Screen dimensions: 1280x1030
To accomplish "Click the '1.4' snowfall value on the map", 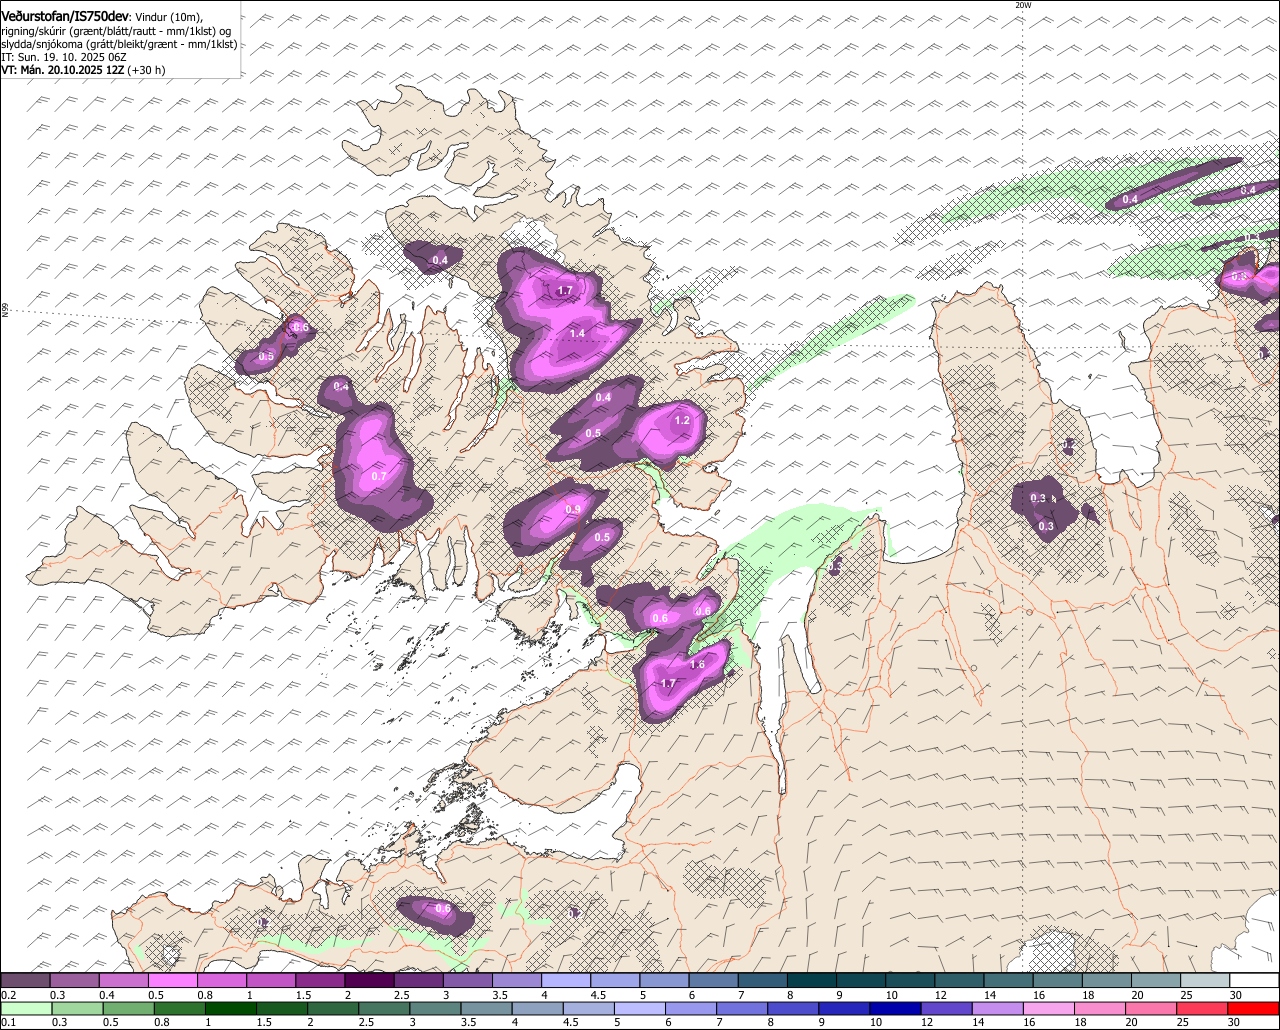I will click(x=577, y=334).
